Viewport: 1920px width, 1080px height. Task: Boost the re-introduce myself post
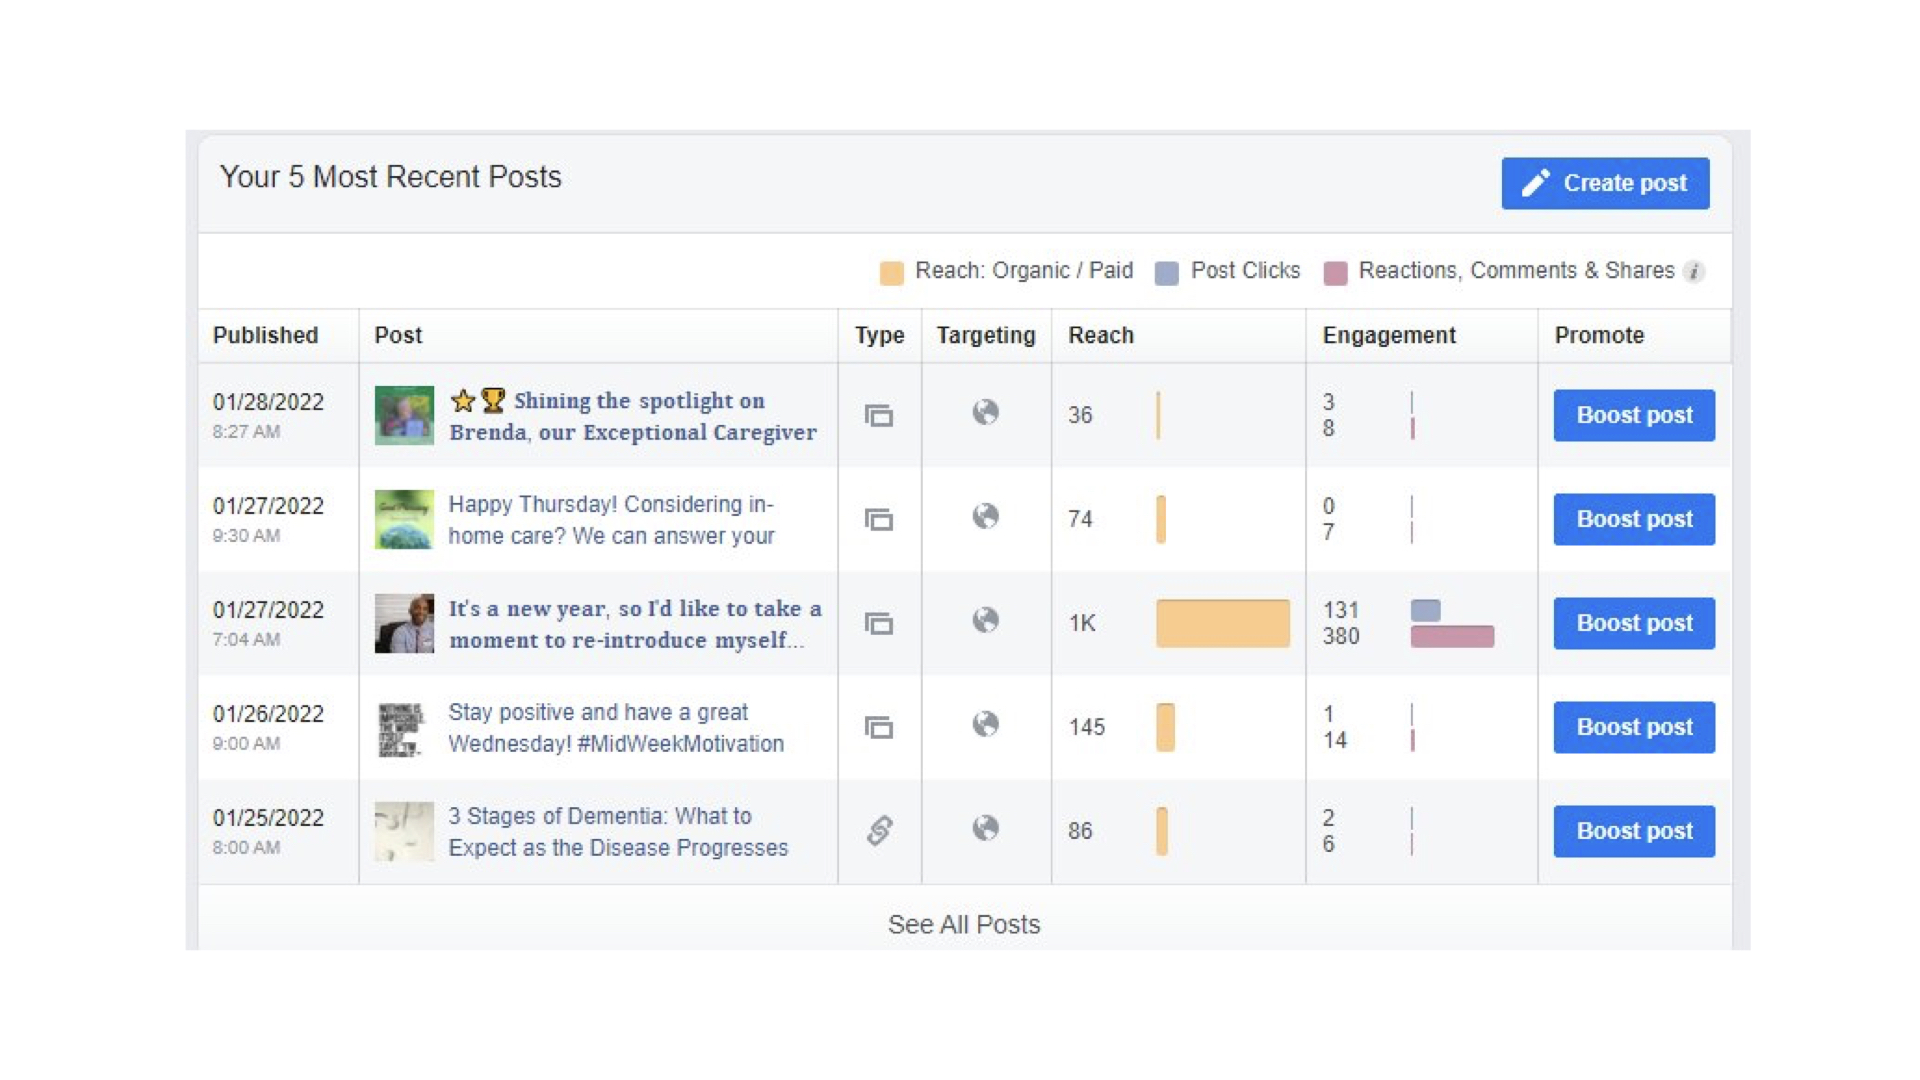pyautogui.click(x=1633, y=623)
